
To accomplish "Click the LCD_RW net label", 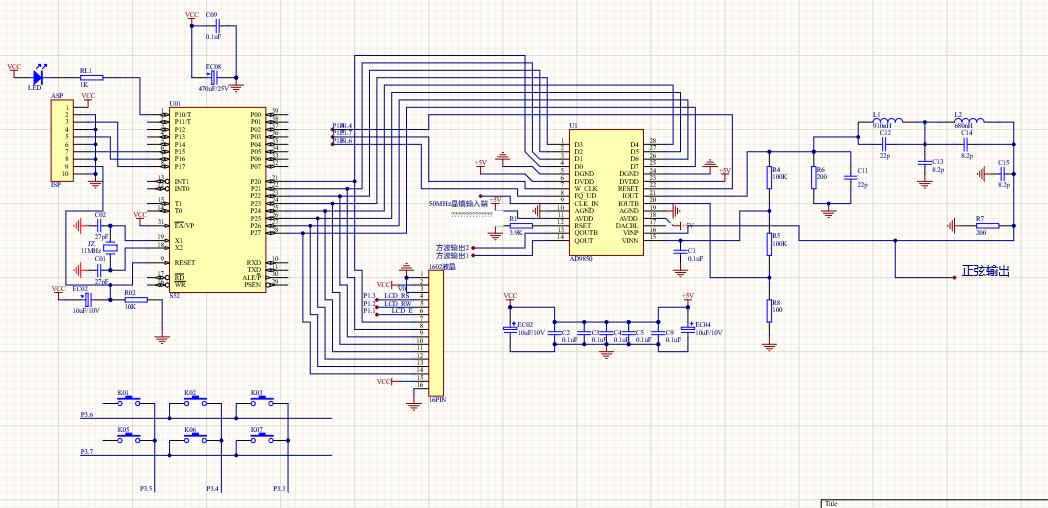I will tap(397, 303).
